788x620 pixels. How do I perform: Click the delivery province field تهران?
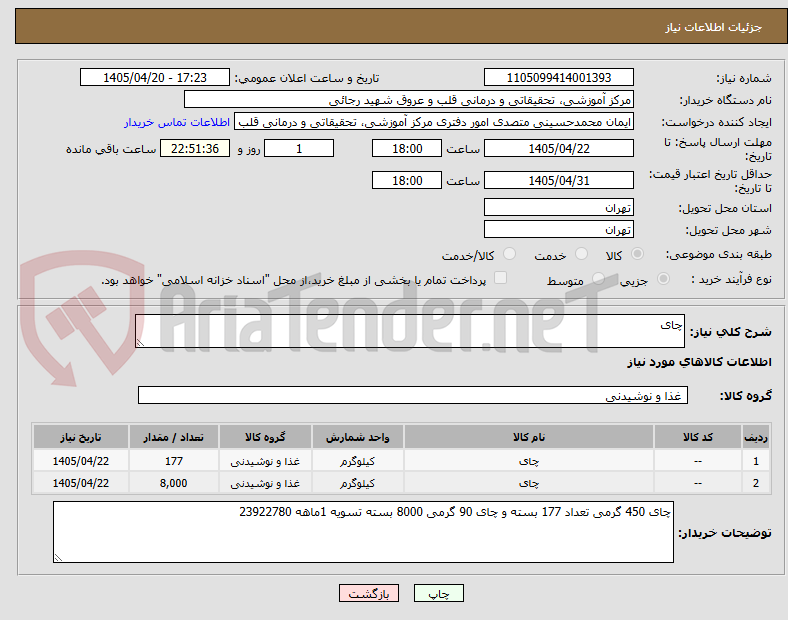tap(558, 207)
